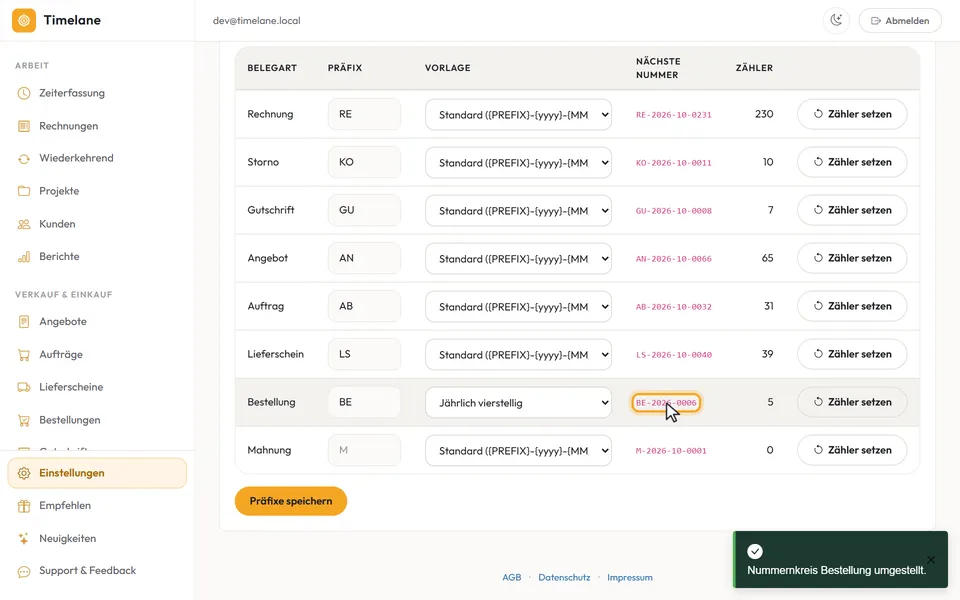Set the counter for Lieferschein
This screenshot has height=600, width=960.
[852, 354]
